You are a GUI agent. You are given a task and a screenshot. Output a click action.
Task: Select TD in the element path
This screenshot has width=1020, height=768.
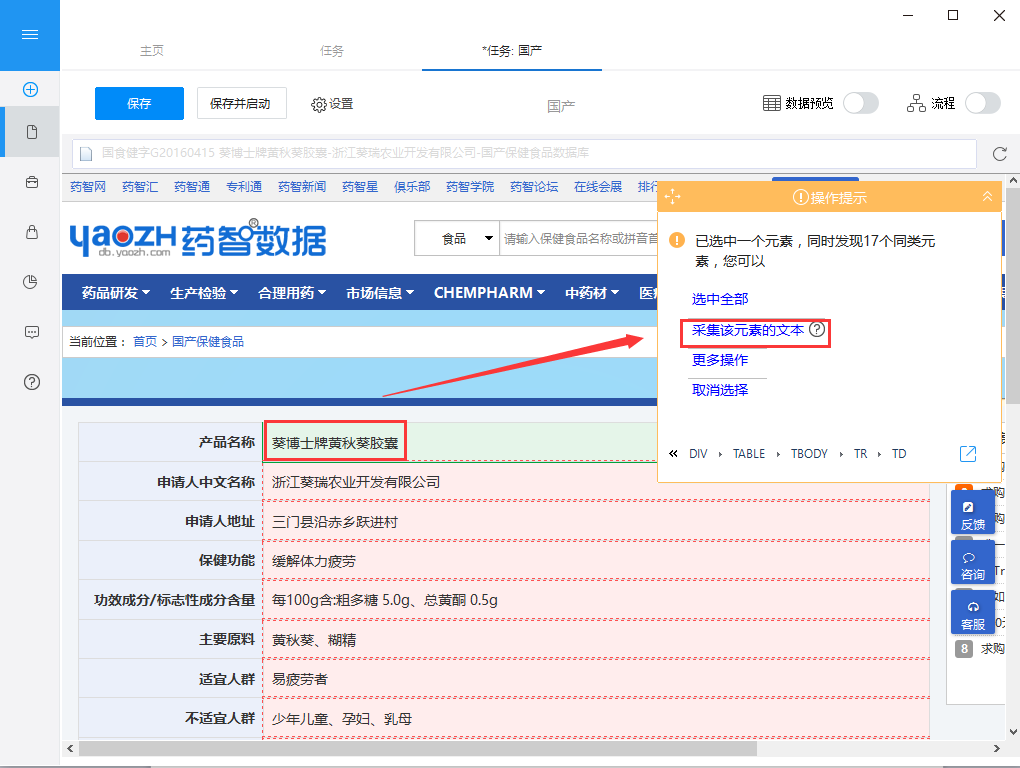[x=899, y=454]
